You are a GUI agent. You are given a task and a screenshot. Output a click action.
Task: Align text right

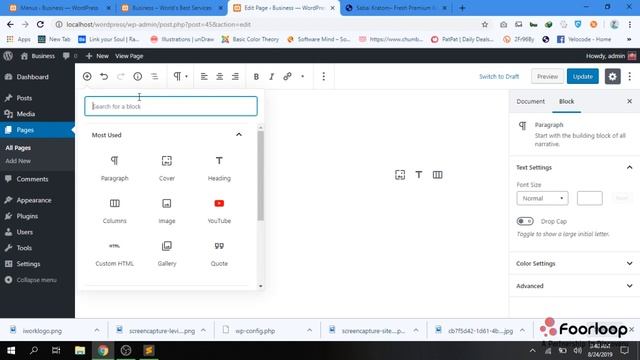click(236, 76)
